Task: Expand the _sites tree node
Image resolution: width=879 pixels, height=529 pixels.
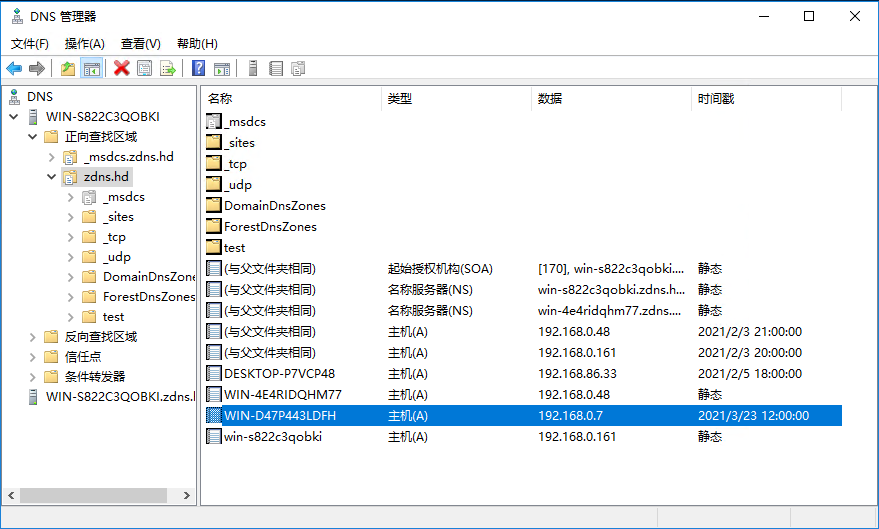Action: click(71, 217)
